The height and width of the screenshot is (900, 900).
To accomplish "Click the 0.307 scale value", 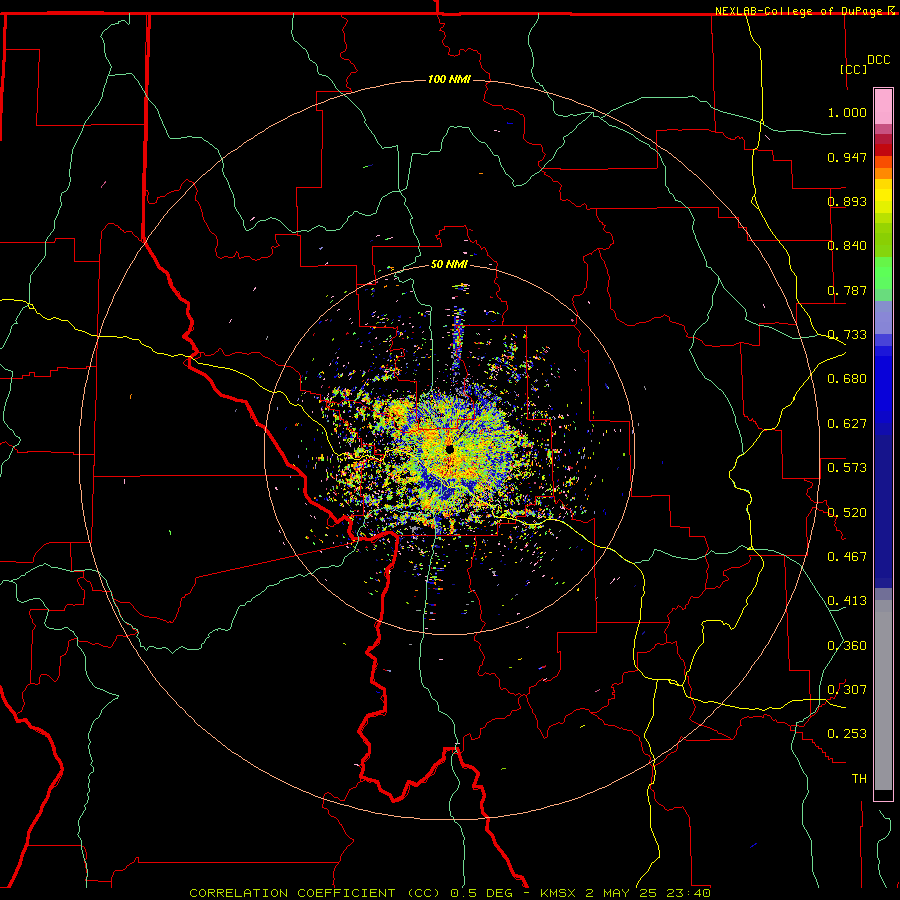I will 847,690.
